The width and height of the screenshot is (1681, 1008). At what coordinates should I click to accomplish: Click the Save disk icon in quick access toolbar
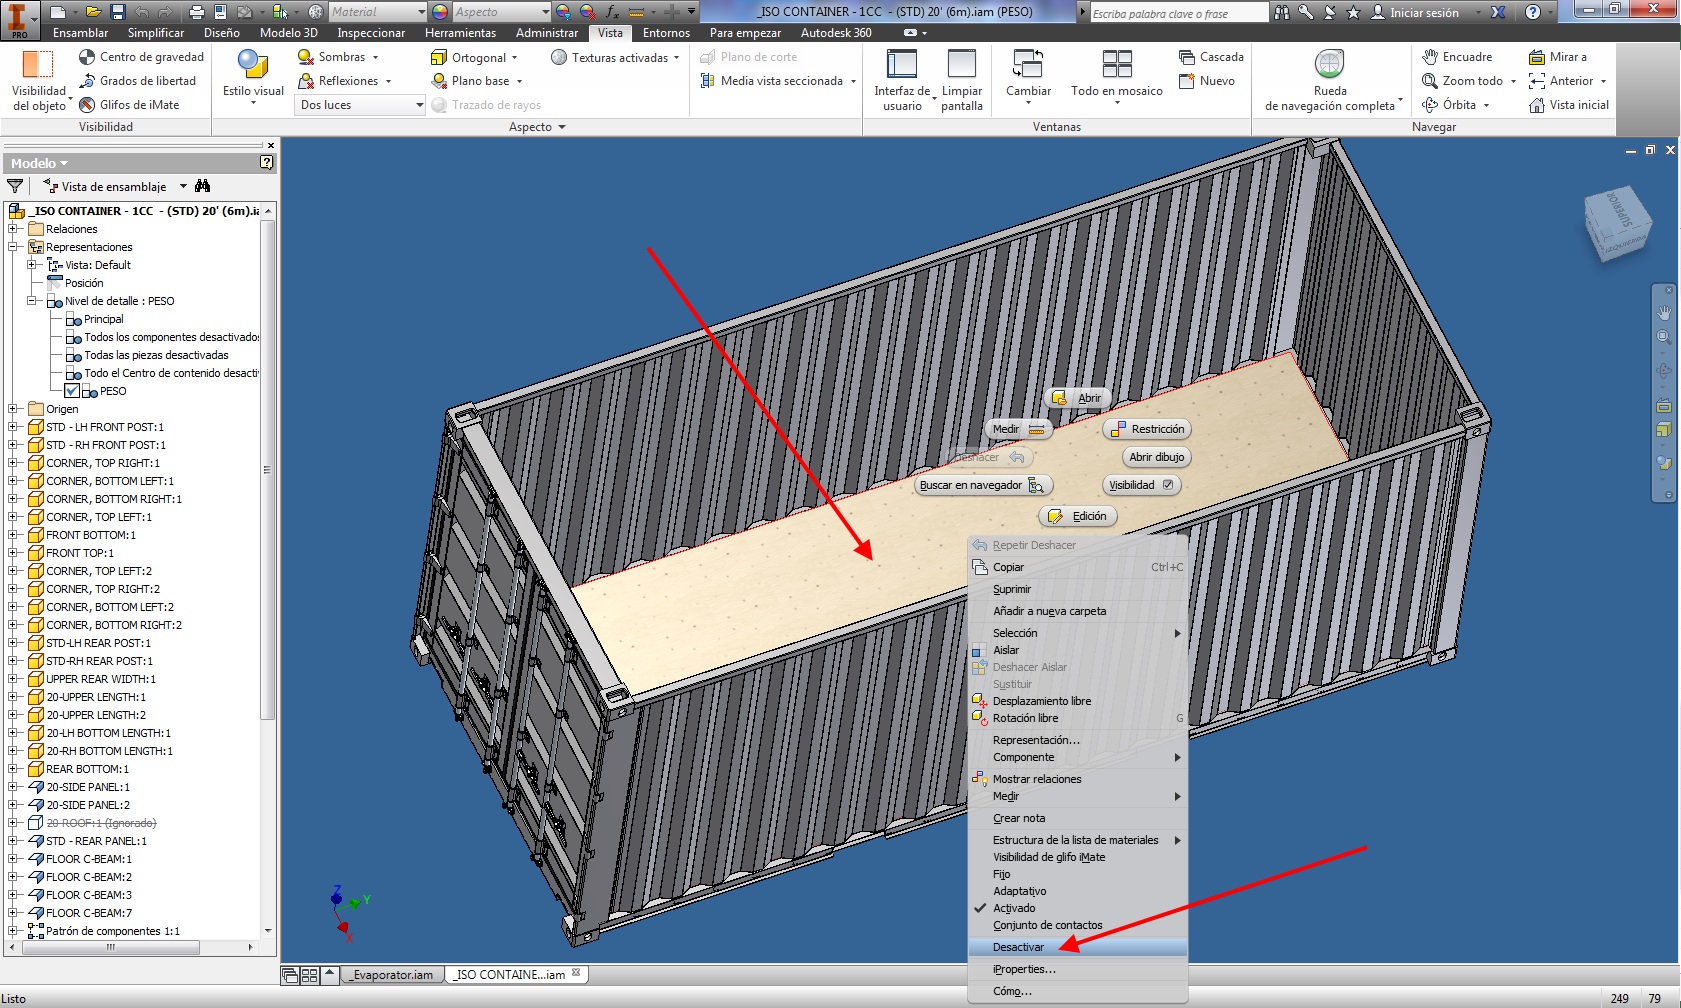(118, 12)
